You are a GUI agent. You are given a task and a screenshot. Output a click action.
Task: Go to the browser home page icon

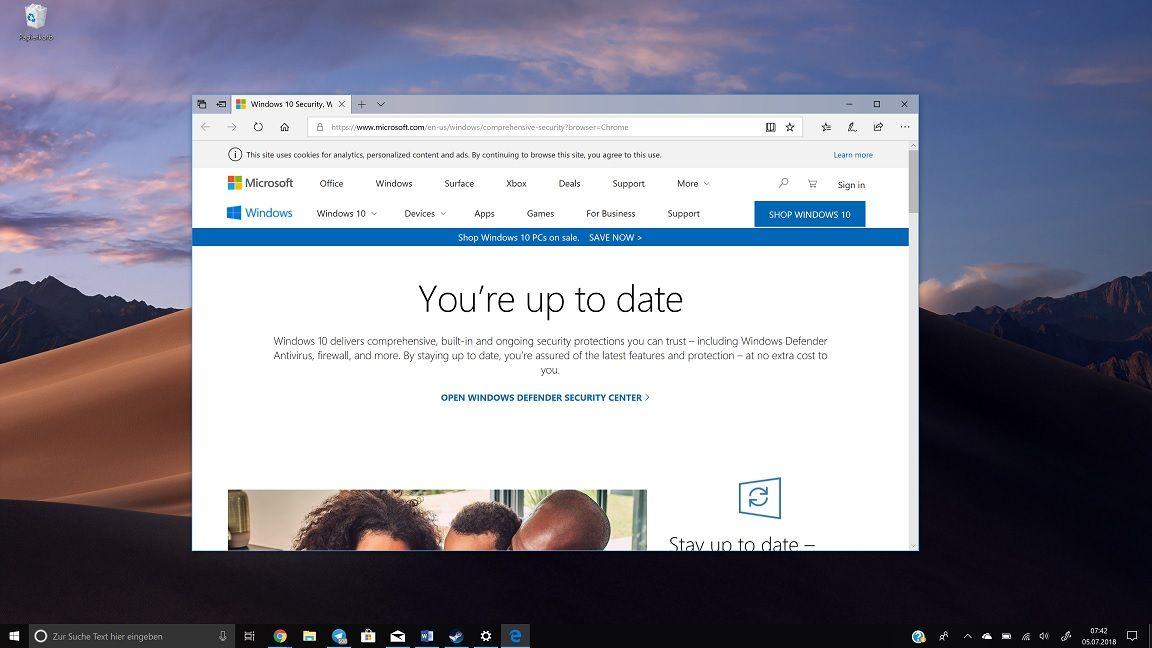[285, 127]
